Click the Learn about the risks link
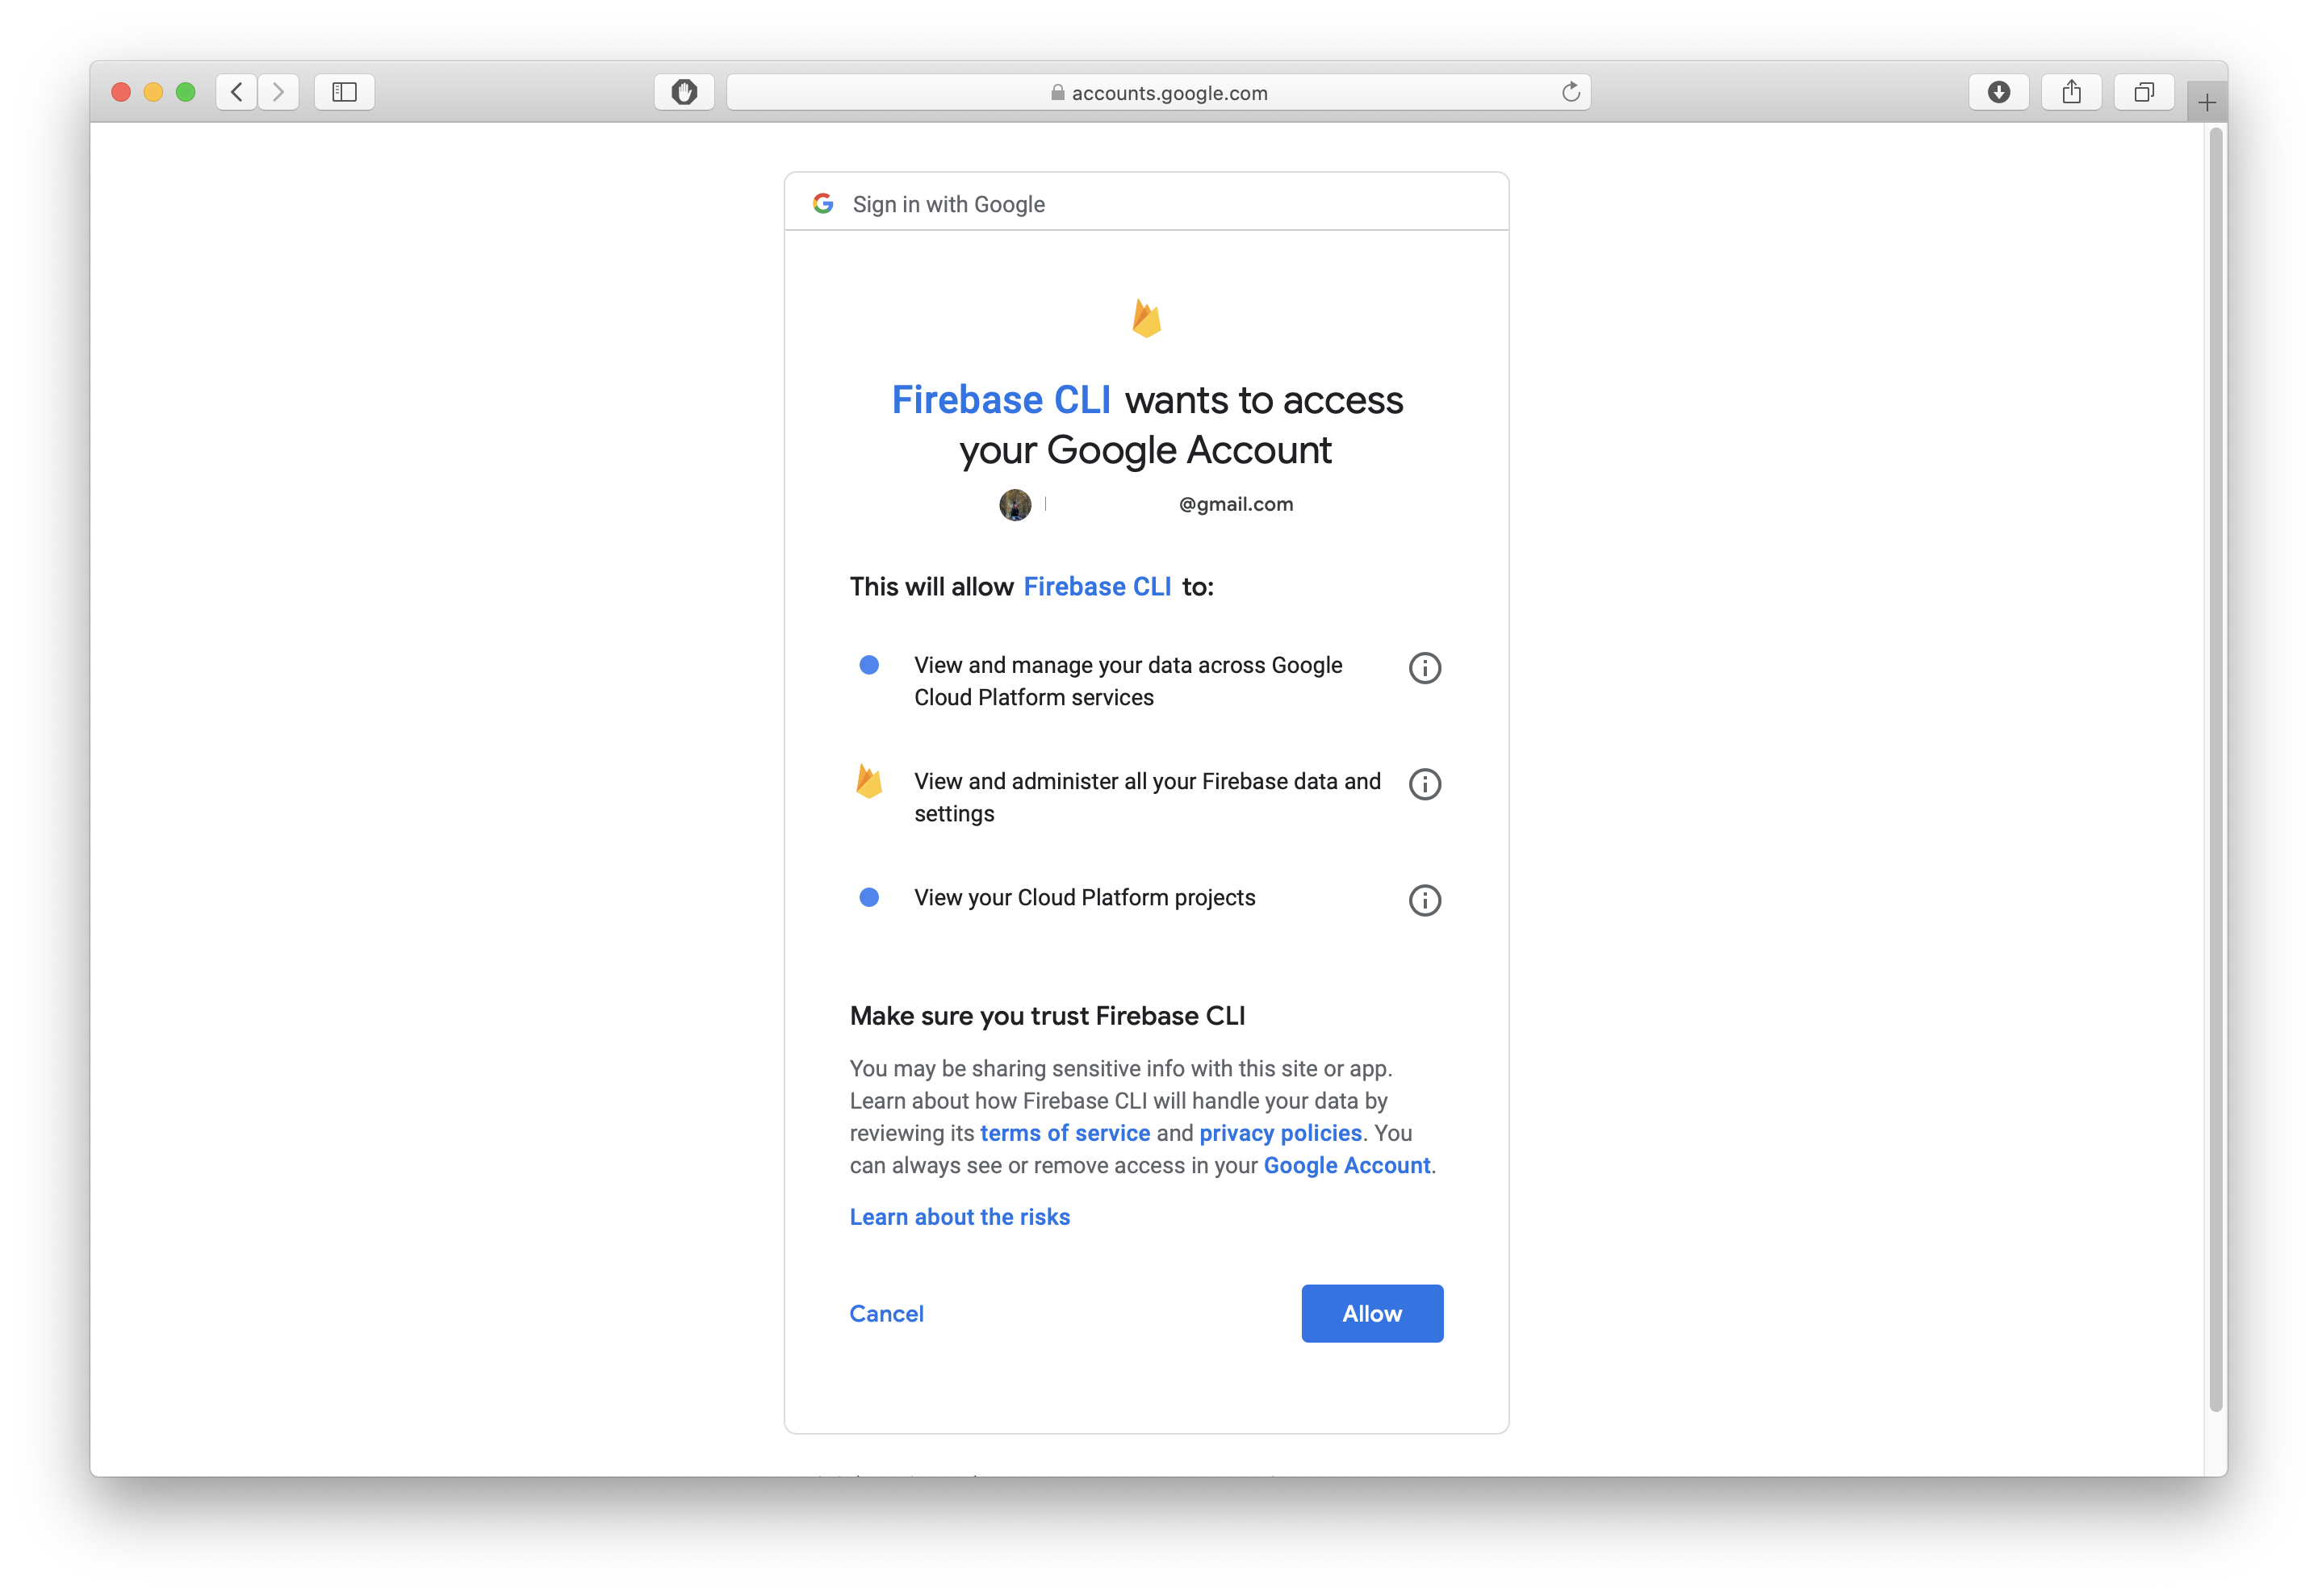 coord(959,1217)
